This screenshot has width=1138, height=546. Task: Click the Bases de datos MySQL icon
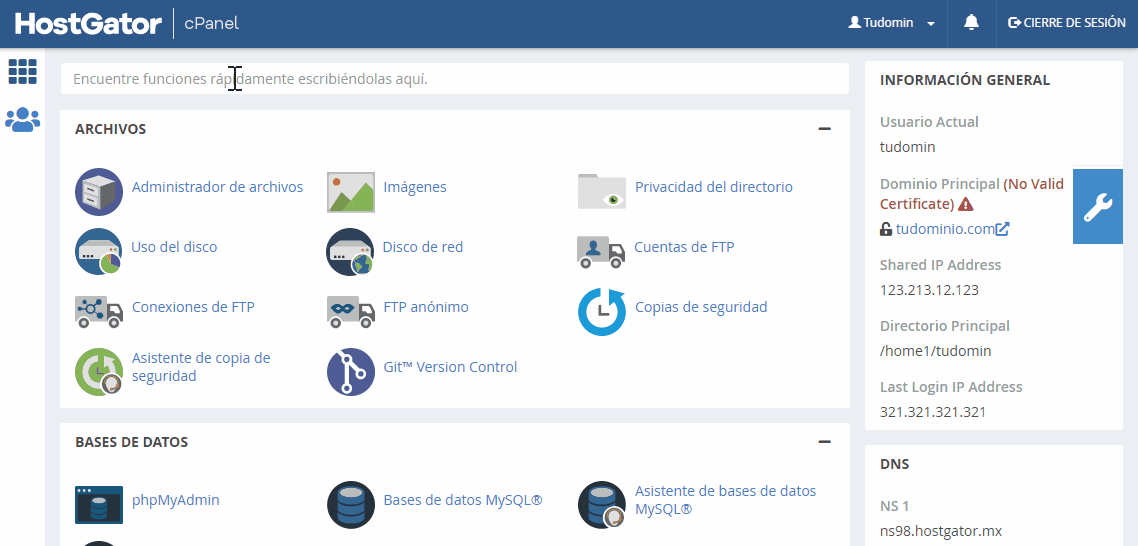351,505
